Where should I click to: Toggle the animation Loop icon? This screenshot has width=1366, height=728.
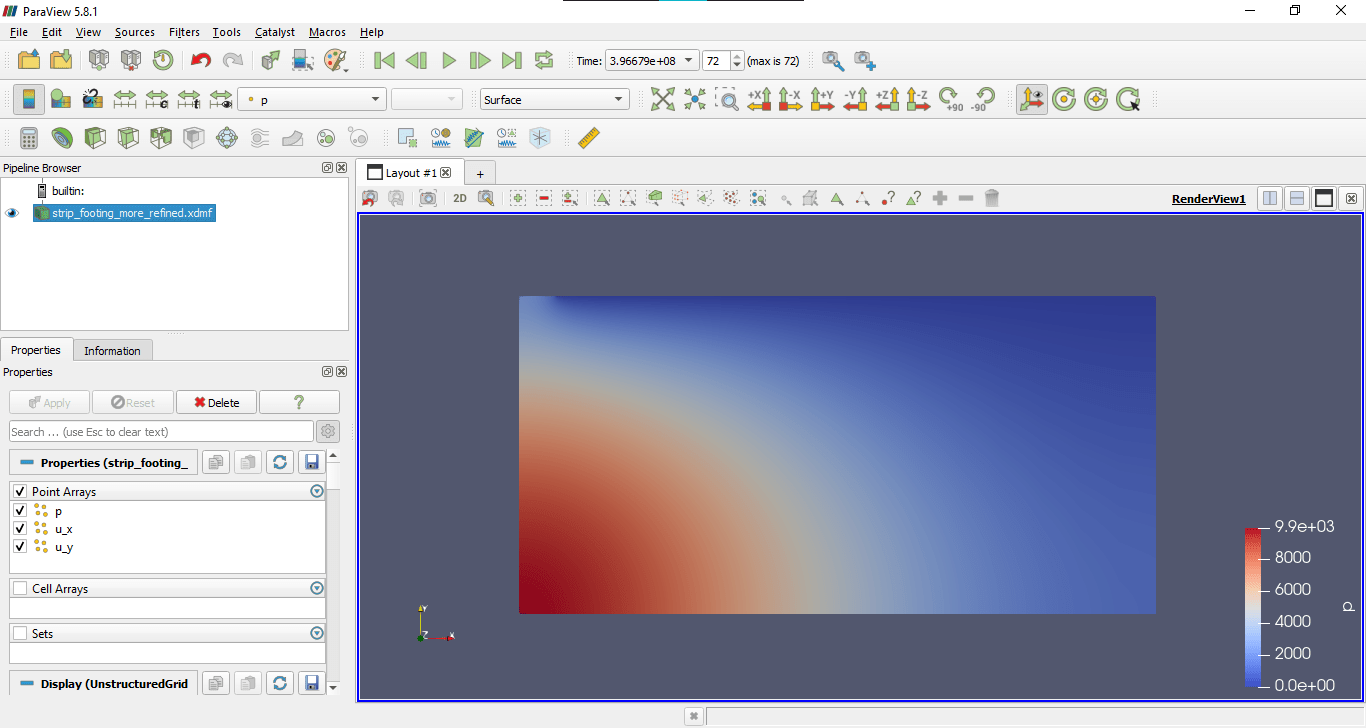(x=544, y=60)
